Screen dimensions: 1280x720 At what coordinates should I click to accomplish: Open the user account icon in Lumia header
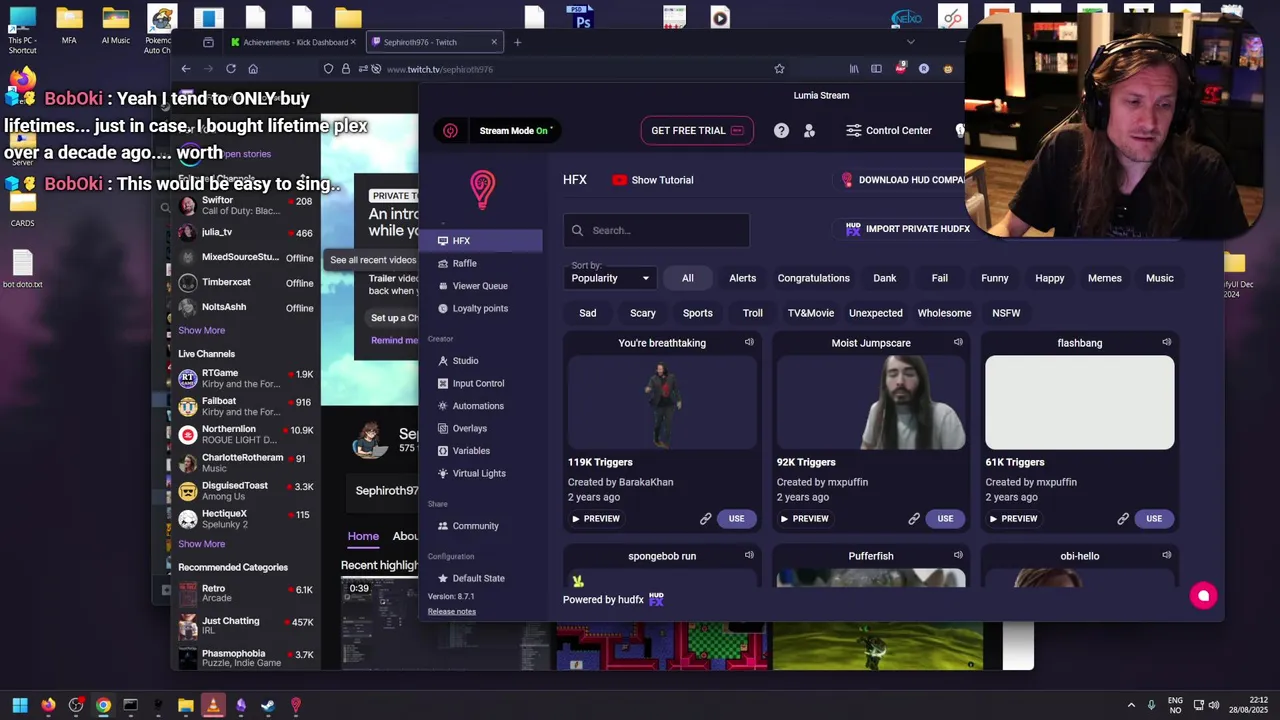809,131
